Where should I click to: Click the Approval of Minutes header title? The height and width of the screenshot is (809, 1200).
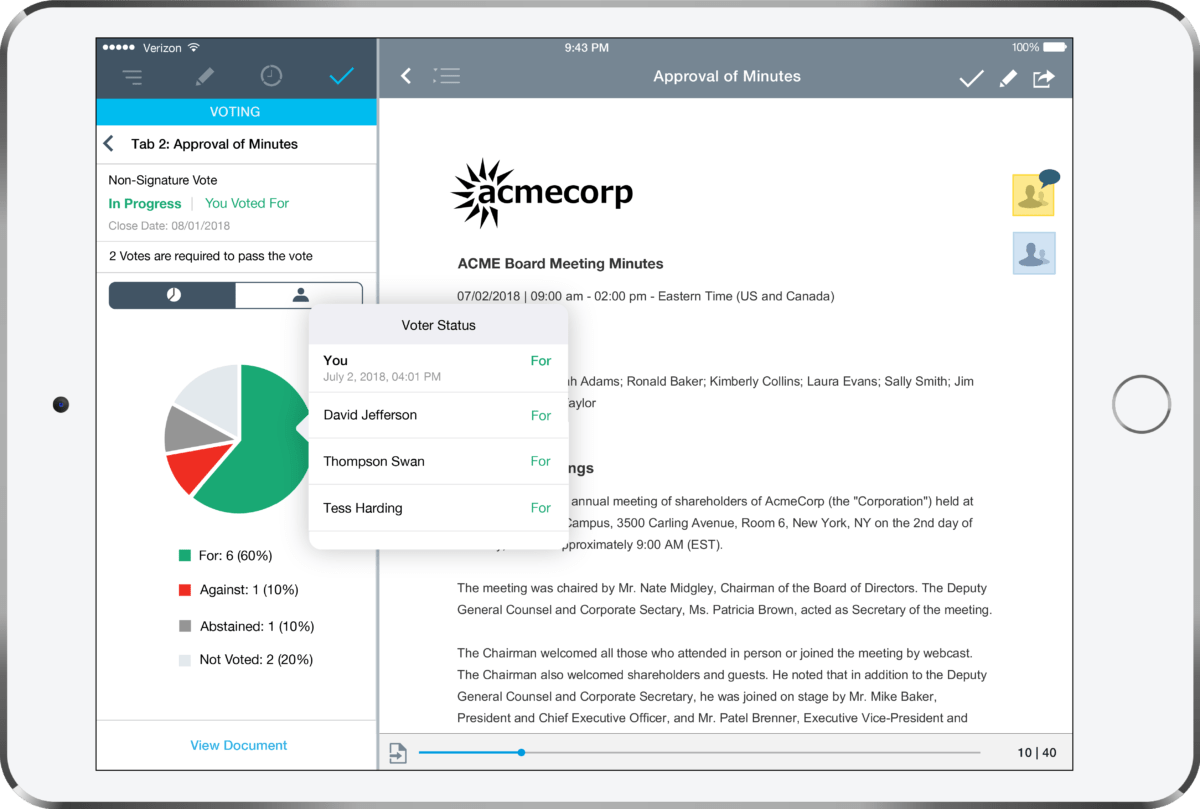(x=727, y=76)
